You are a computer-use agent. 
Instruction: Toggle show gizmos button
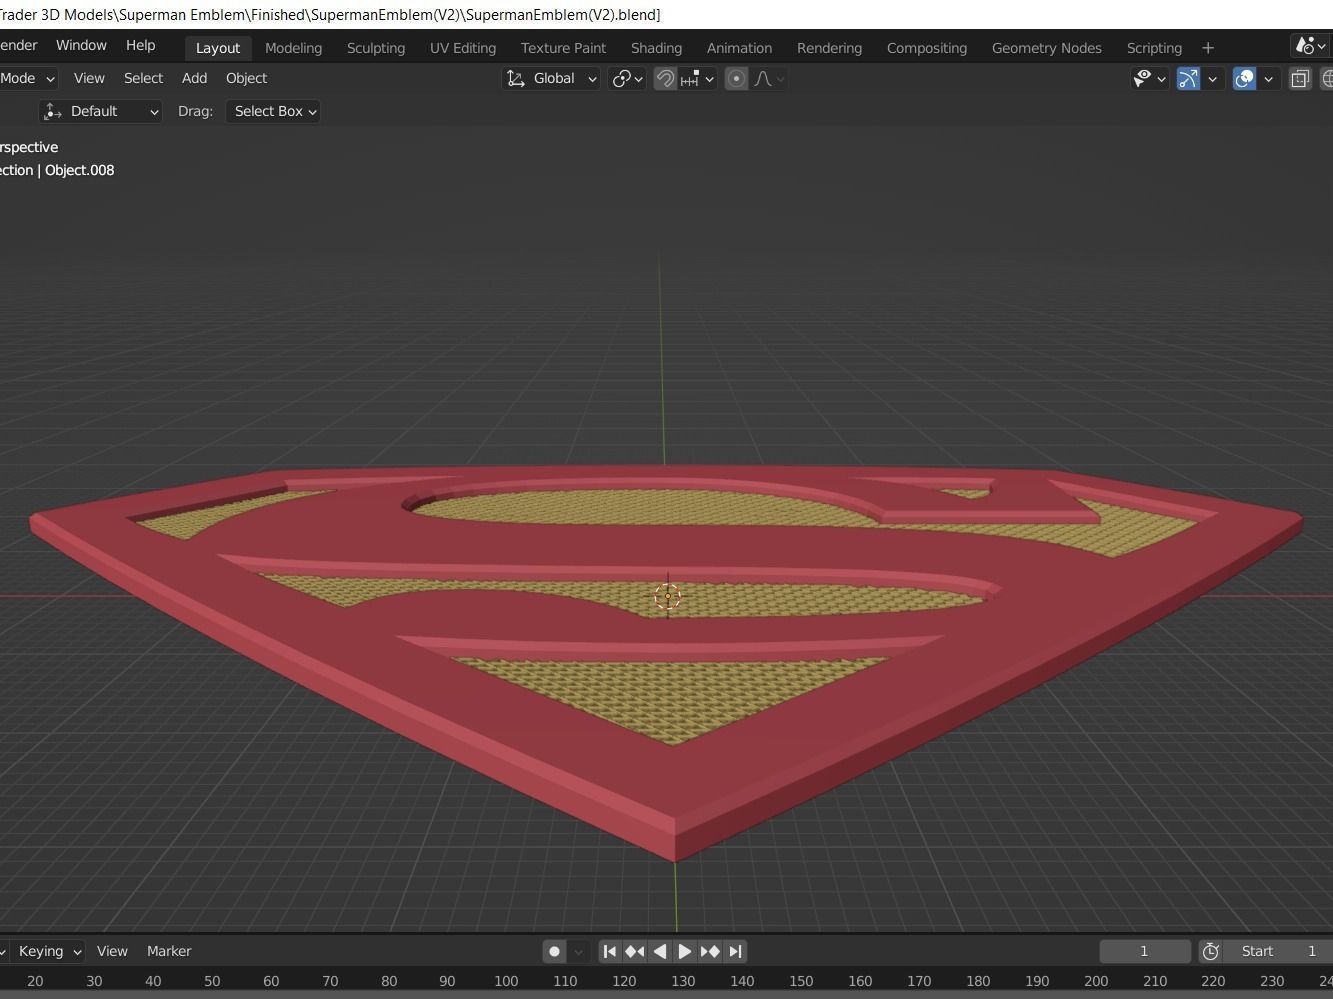[x=1188, y=78]
